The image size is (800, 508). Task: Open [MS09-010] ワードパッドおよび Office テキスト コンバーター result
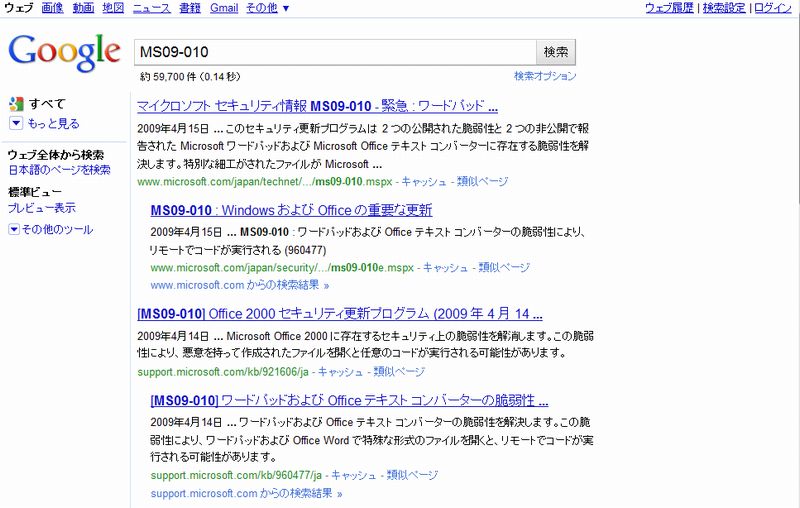349,400
